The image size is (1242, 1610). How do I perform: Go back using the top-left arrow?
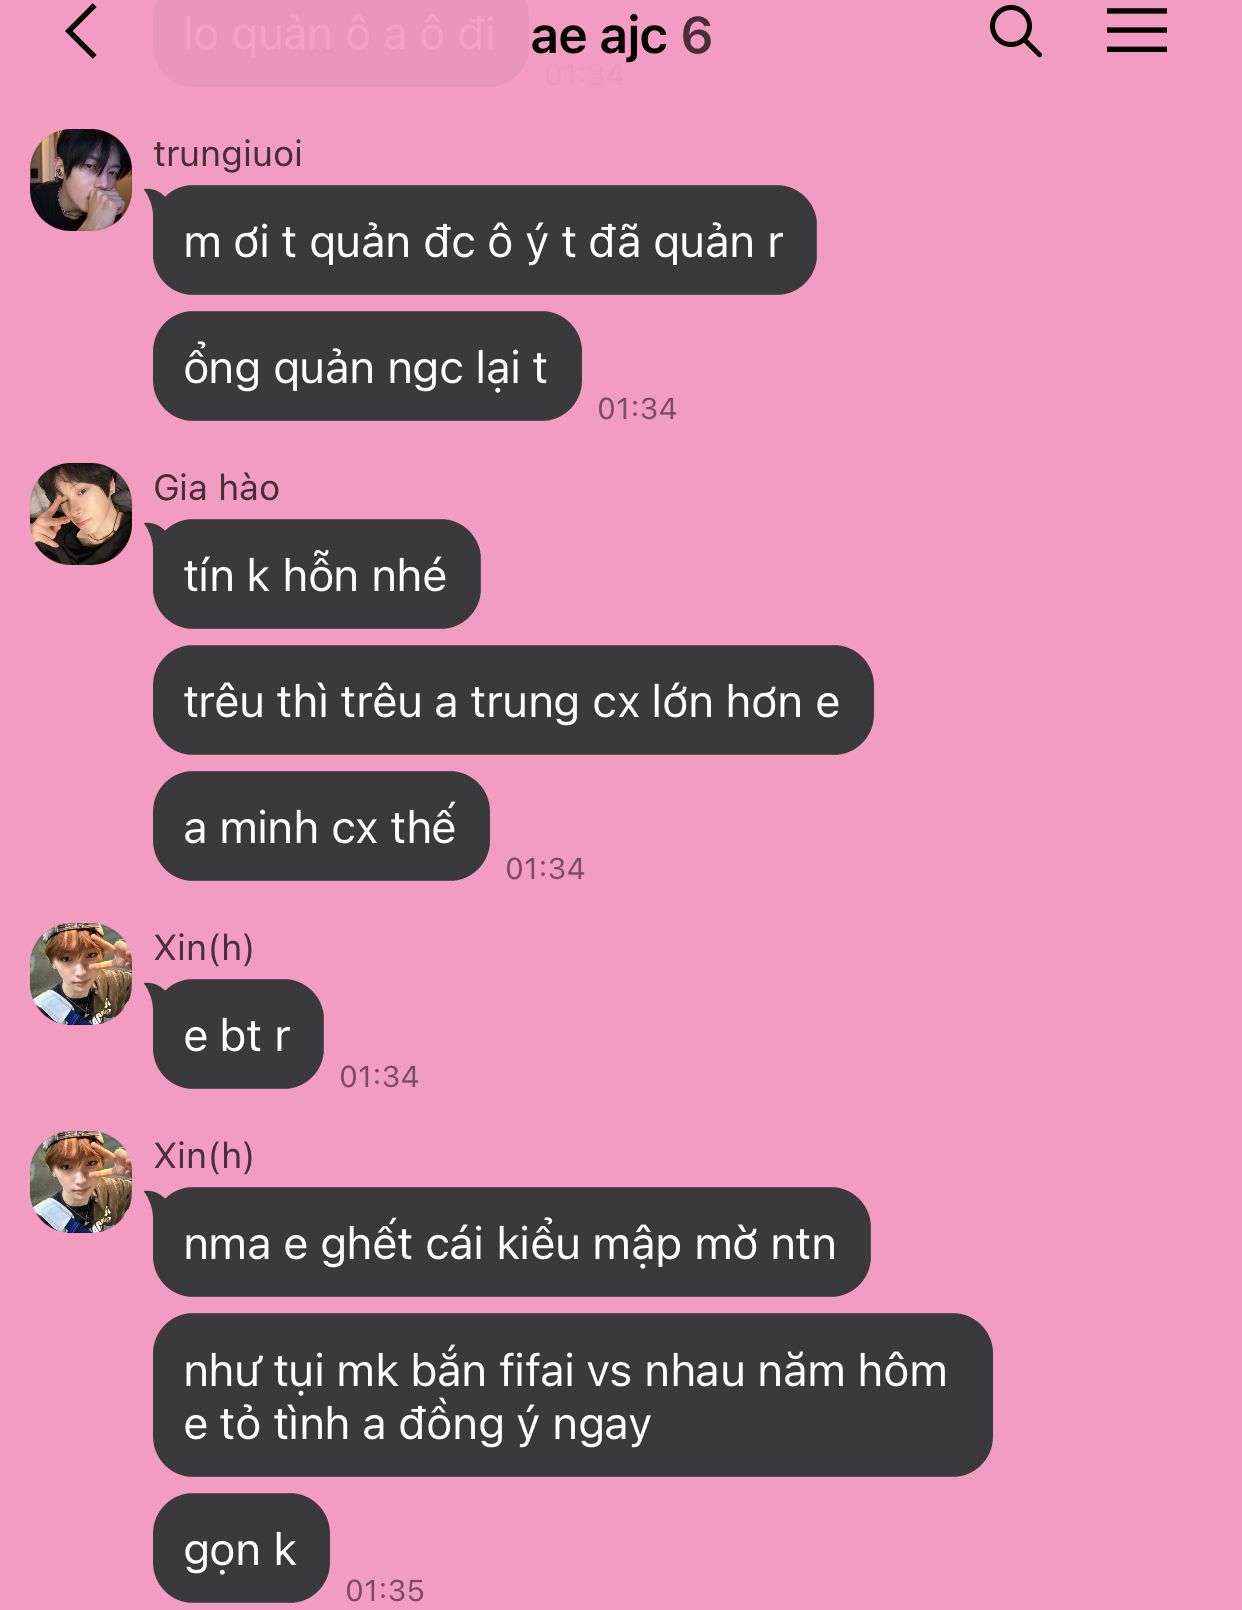[81, 32]
